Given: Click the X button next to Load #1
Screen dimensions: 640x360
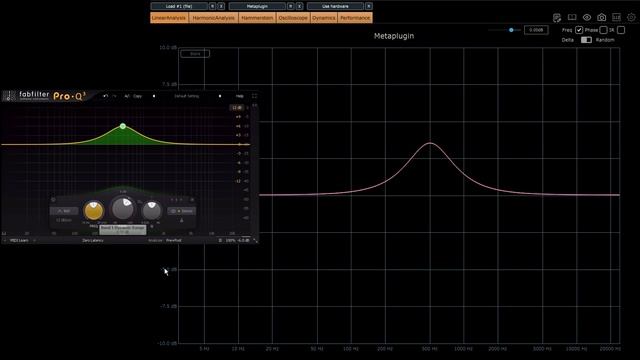Looking at the screenshot, I should pyautogui.click(x=221, y=6).
